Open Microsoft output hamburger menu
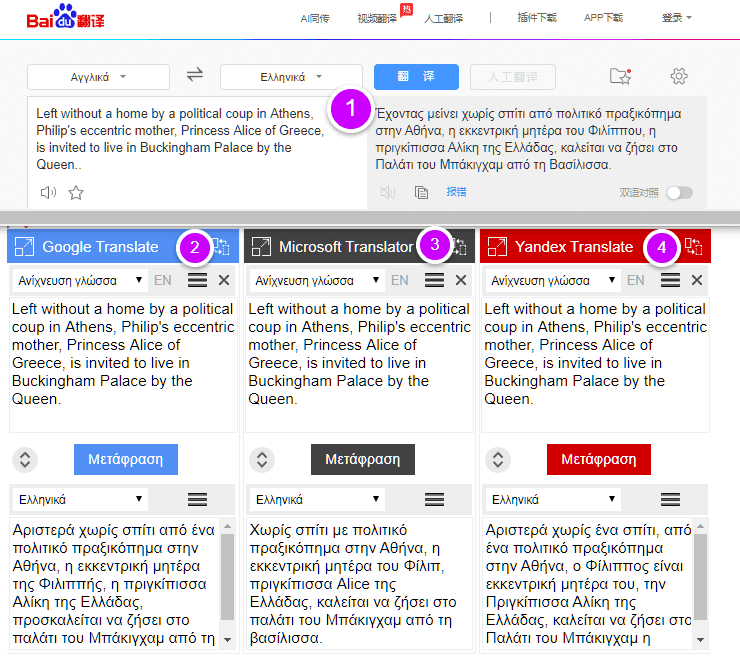The image size is (740, 658). [x=434, y=499]
